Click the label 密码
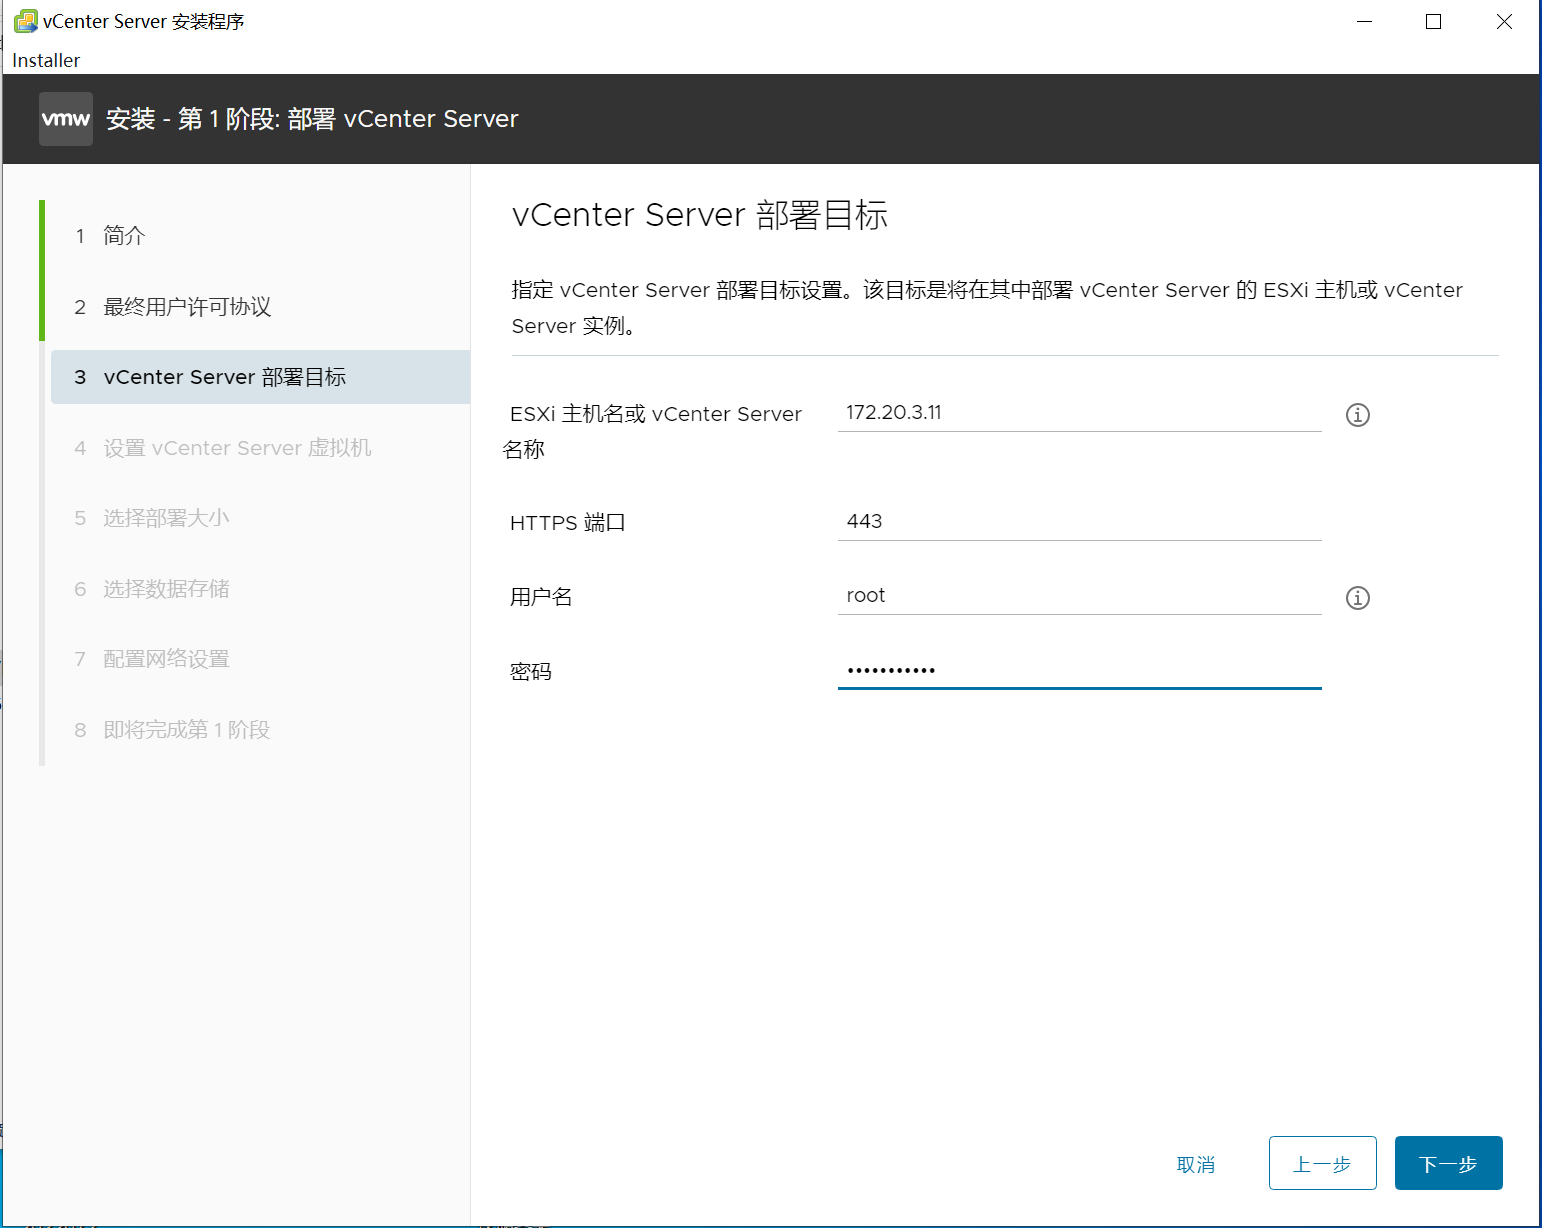 [531, 672]
